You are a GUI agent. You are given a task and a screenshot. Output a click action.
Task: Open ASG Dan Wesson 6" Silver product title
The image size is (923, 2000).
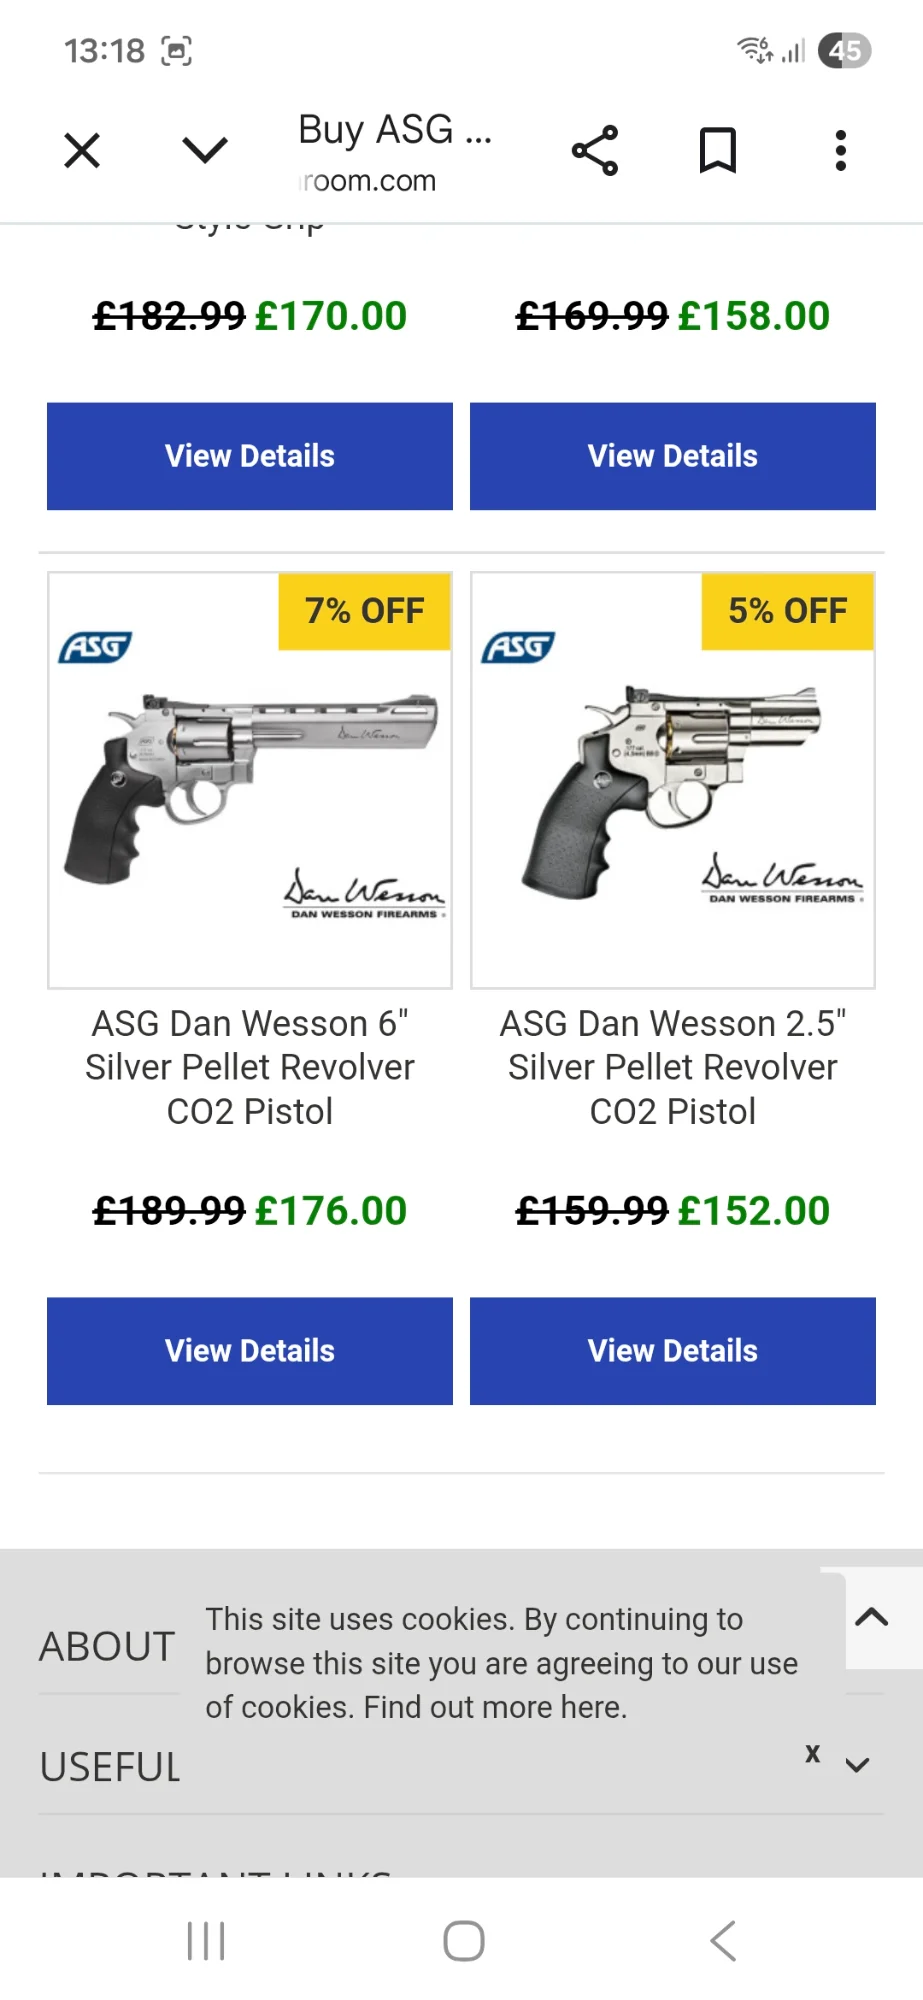(x=250, y=1067)
